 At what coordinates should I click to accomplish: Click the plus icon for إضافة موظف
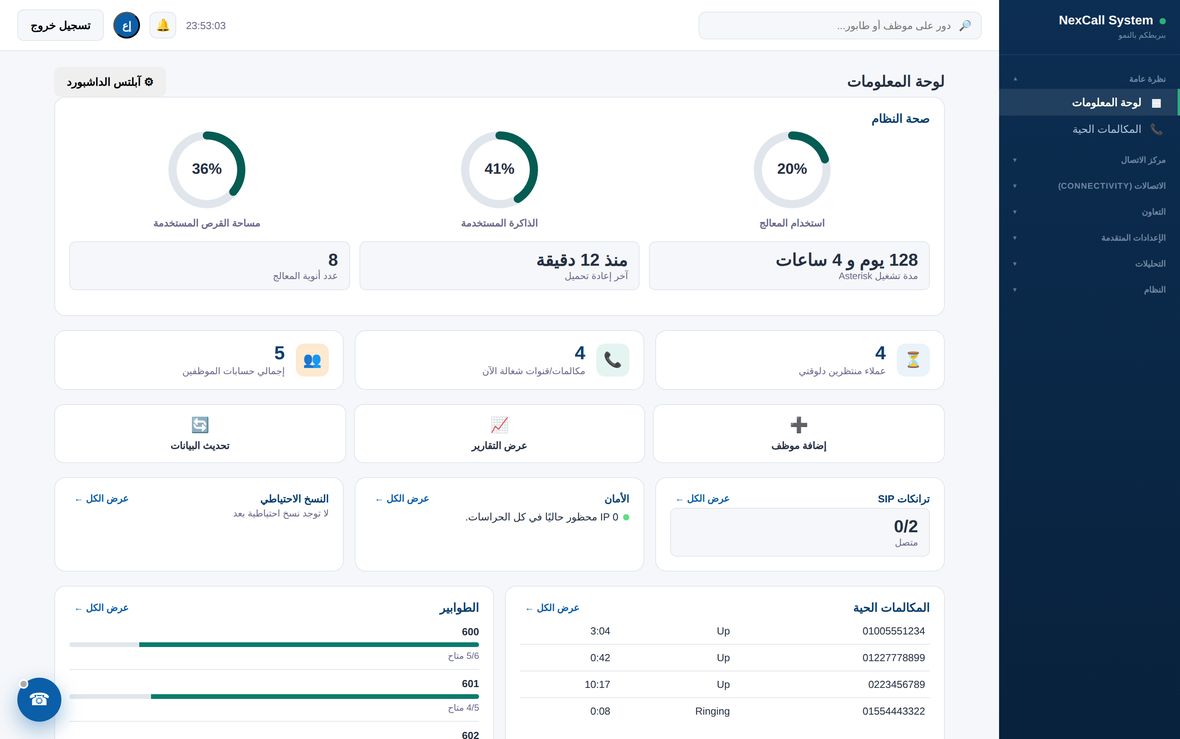pyautogui.click(x=798, y=424)
